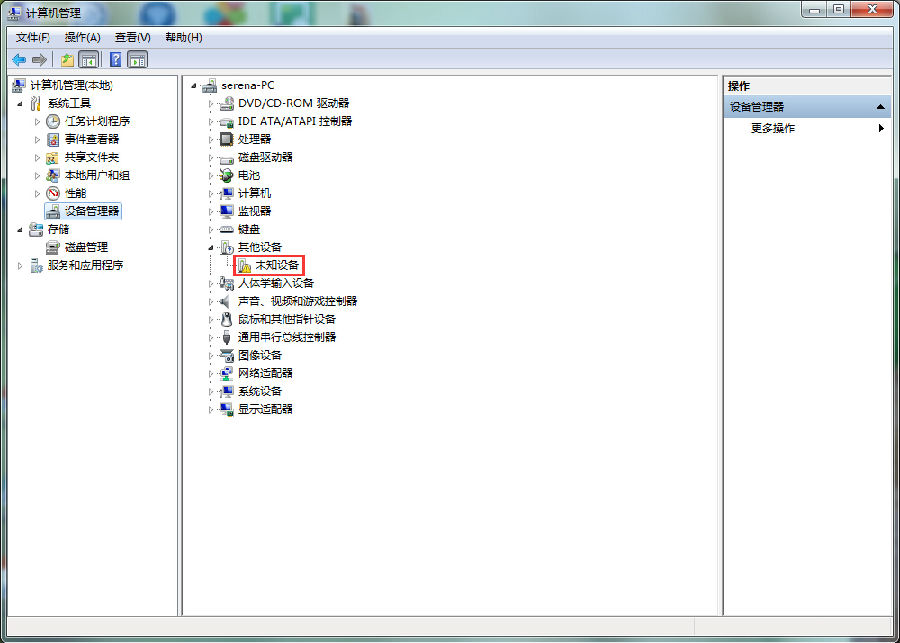Viewport: 900px width, 643px height.
Task: Click the 图像设备 camera icon
Action: click(227, 355)
